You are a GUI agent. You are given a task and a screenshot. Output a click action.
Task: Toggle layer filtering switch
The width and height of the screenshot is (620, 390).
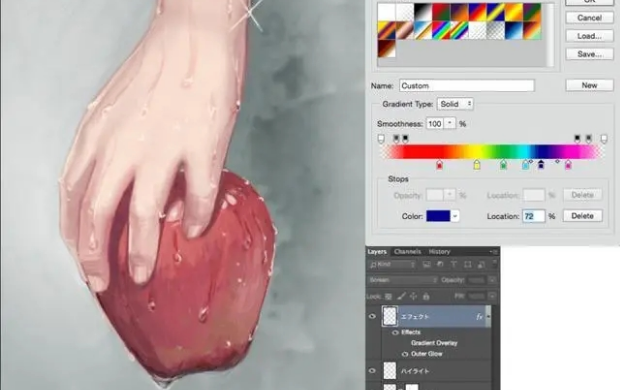(494, 263)
